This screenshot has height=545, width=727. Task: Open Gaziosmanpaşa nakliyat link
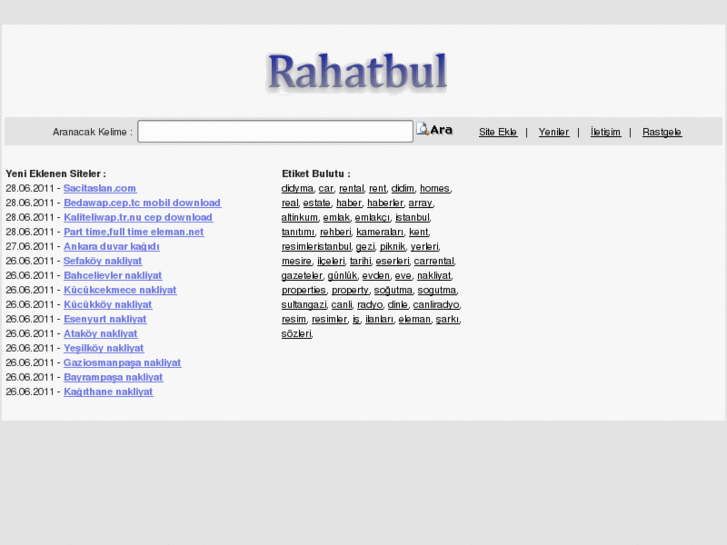(x=122, y=363)
